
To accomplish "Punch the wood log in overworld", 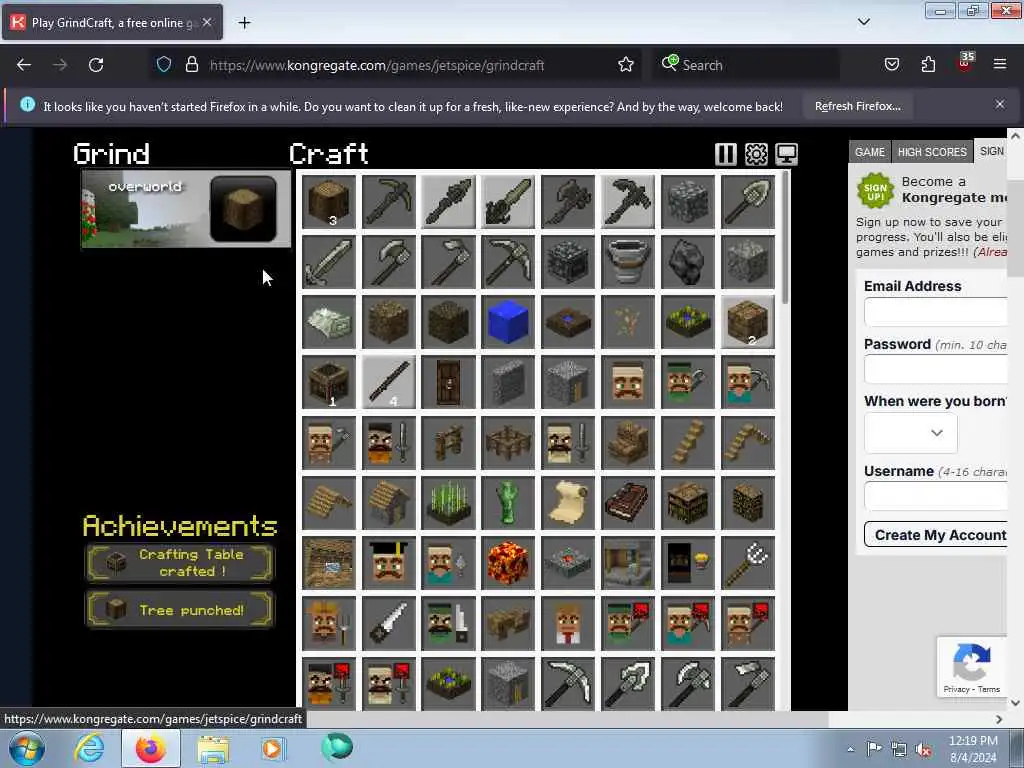I will (243, 209).
